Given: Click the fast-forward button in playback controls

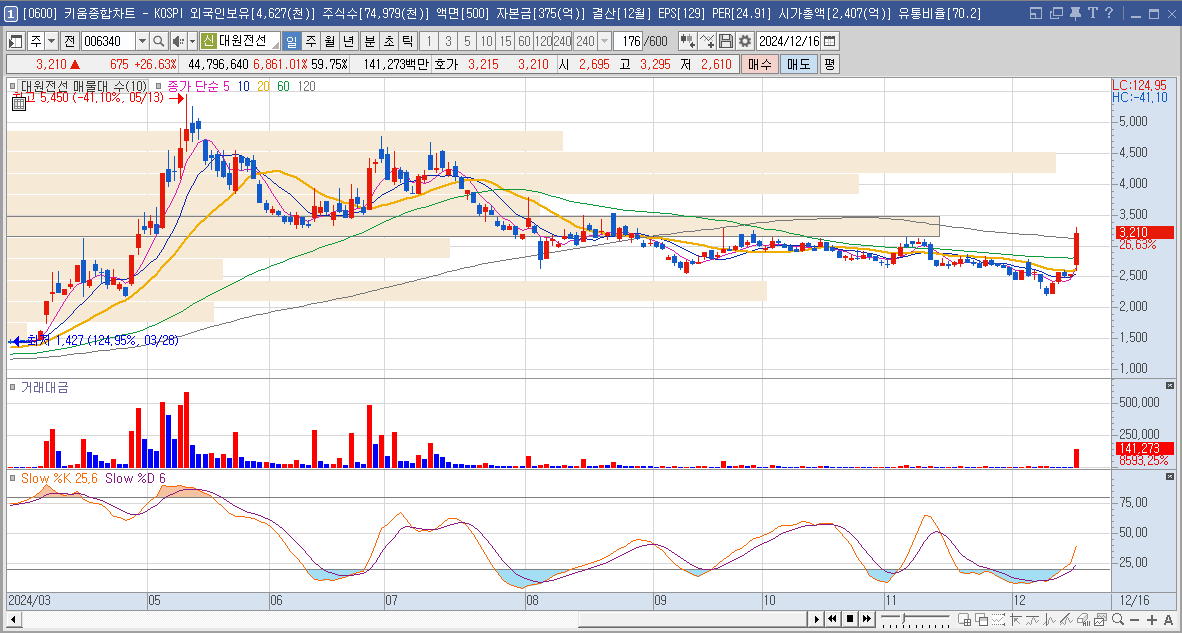Looking at the screenshot, I should 868,619.
